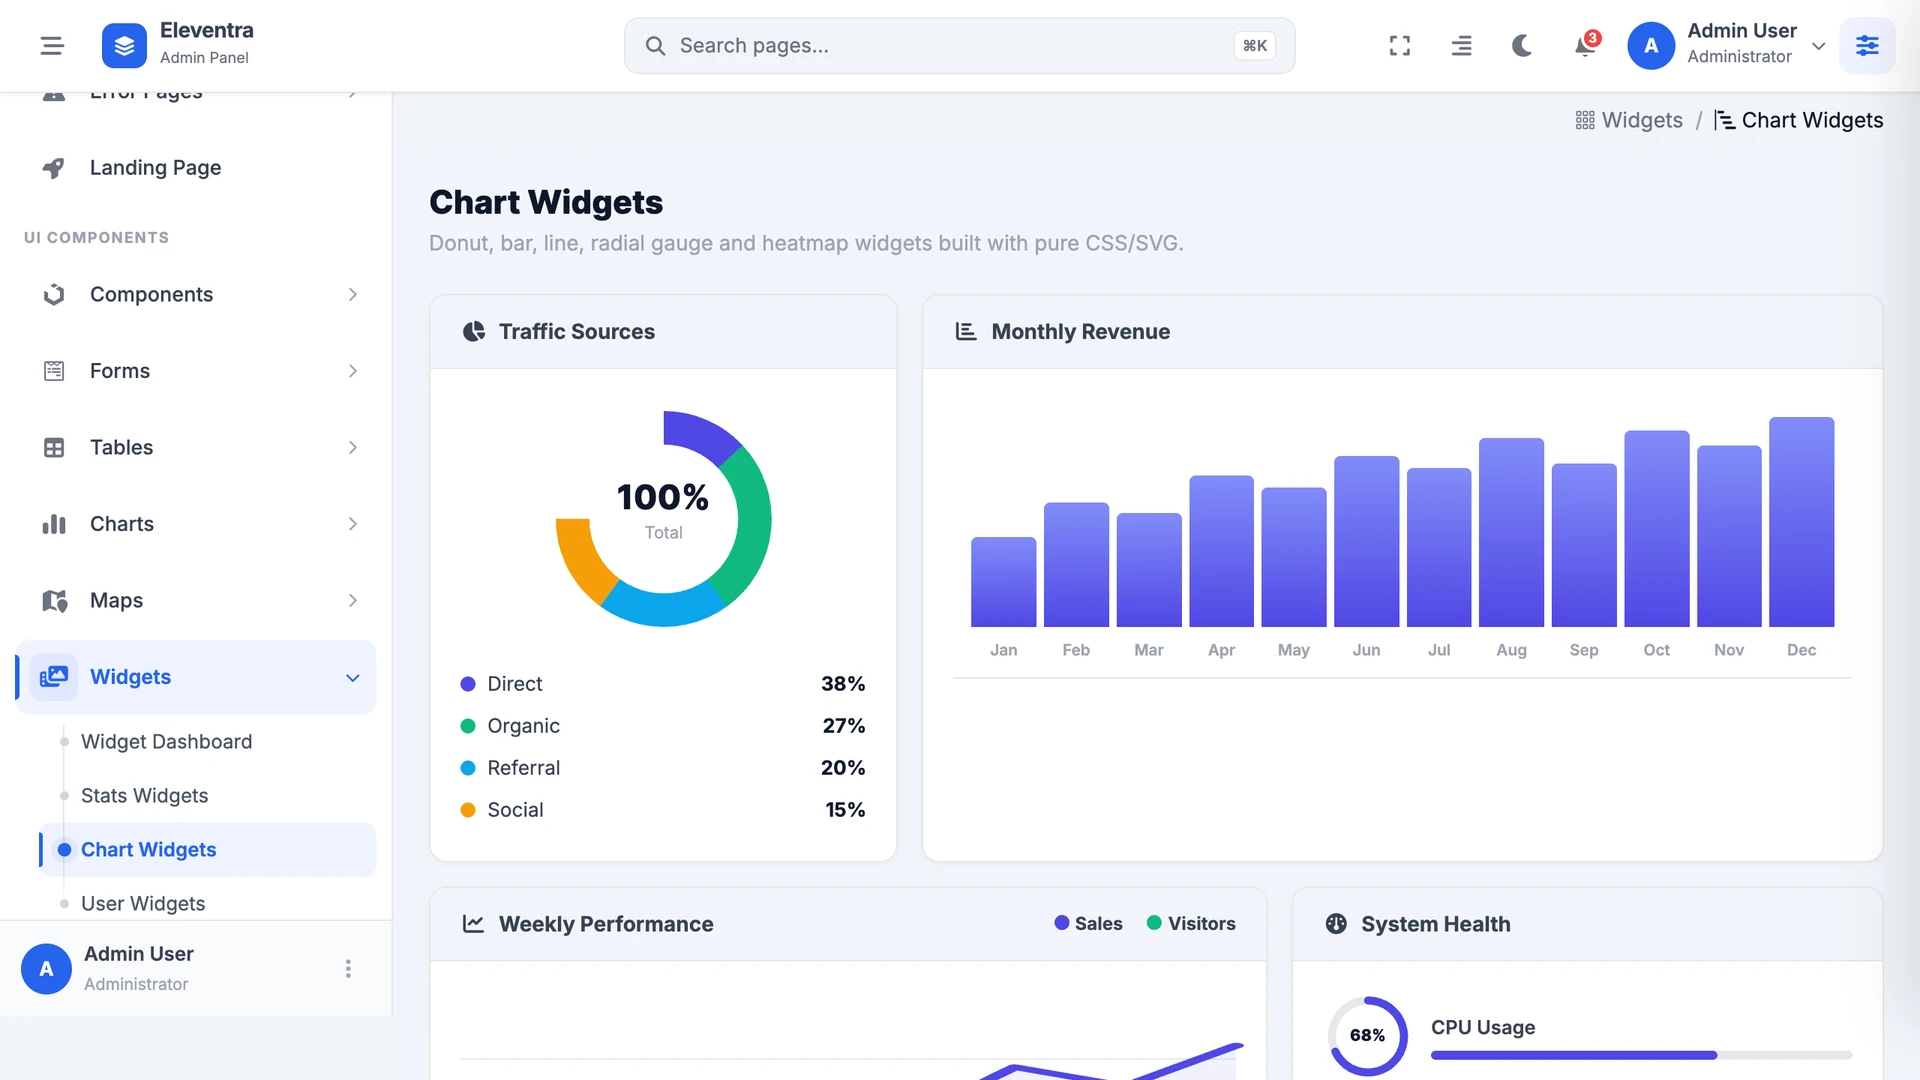Click the Admin User avatar in header
Image resolution: width=1920 pixels, height=1080 pixels.
pos(1651,45)
